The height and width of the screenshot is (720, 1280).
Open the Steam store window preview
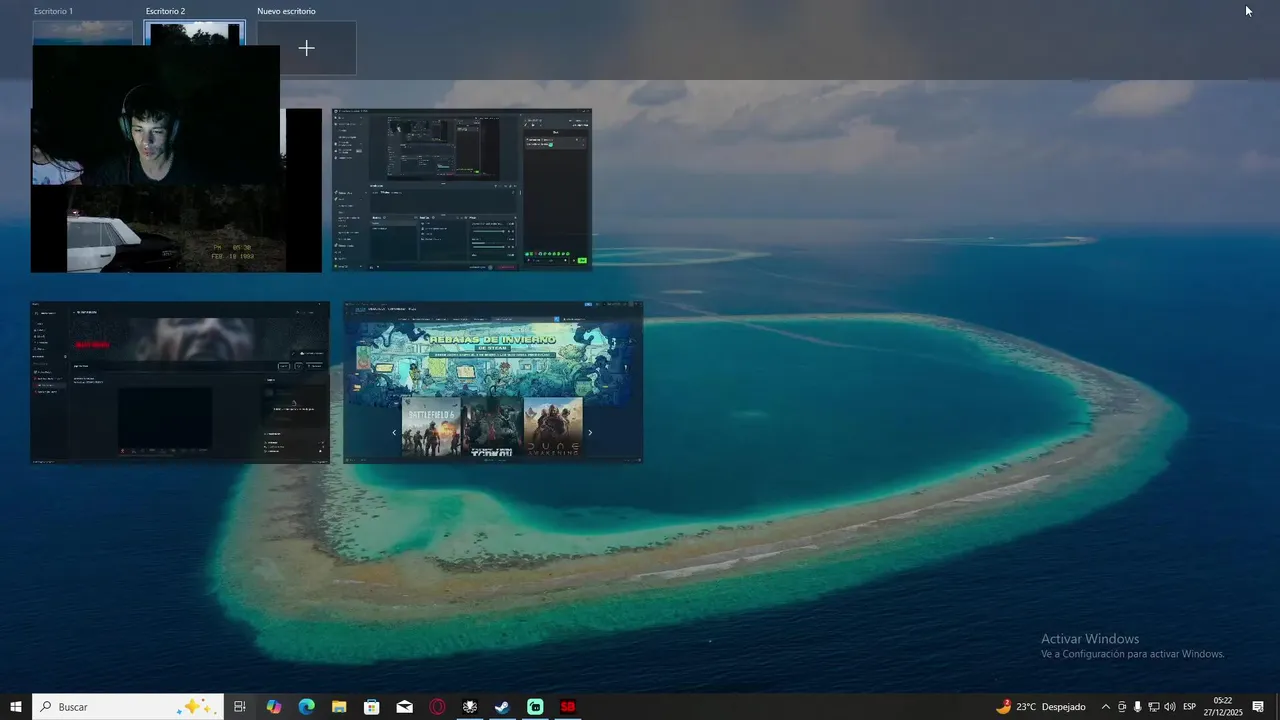tap(493, 382)
